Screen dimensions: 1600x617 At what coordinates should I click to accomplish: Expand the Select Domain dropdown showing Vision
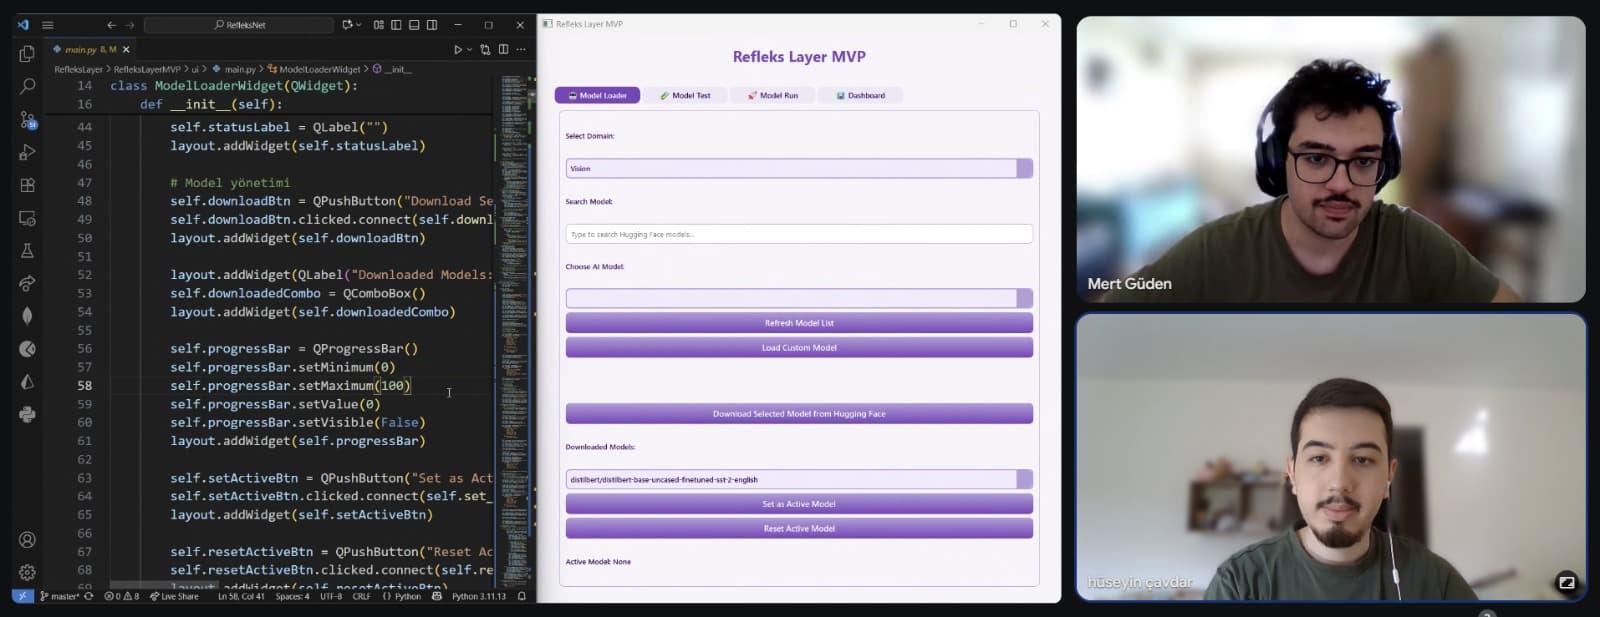(798, 169)
